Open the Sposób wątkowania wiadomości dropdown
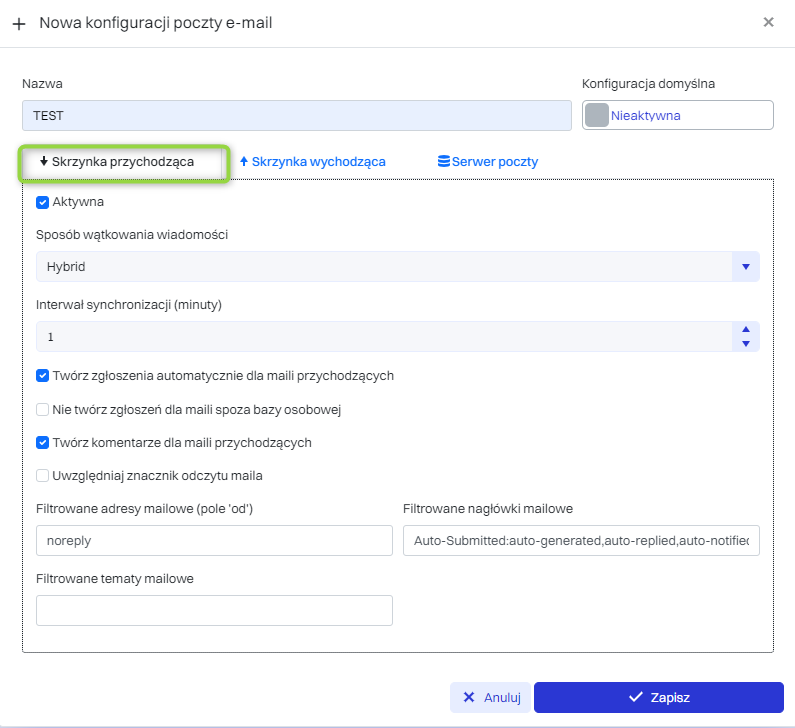Screen dimensions: 795x728 tap(745, 267)
